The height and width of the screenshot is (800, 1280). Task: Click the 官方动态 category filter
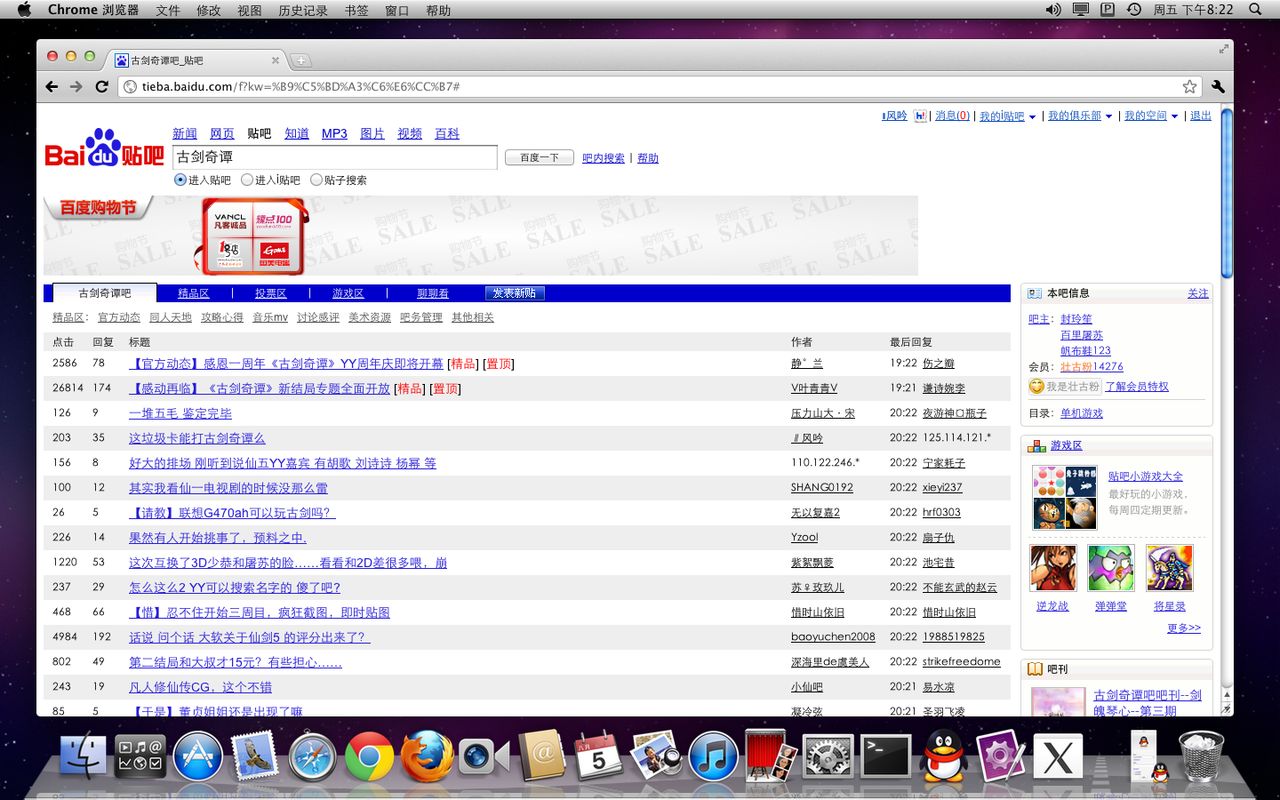click(119, 317)
